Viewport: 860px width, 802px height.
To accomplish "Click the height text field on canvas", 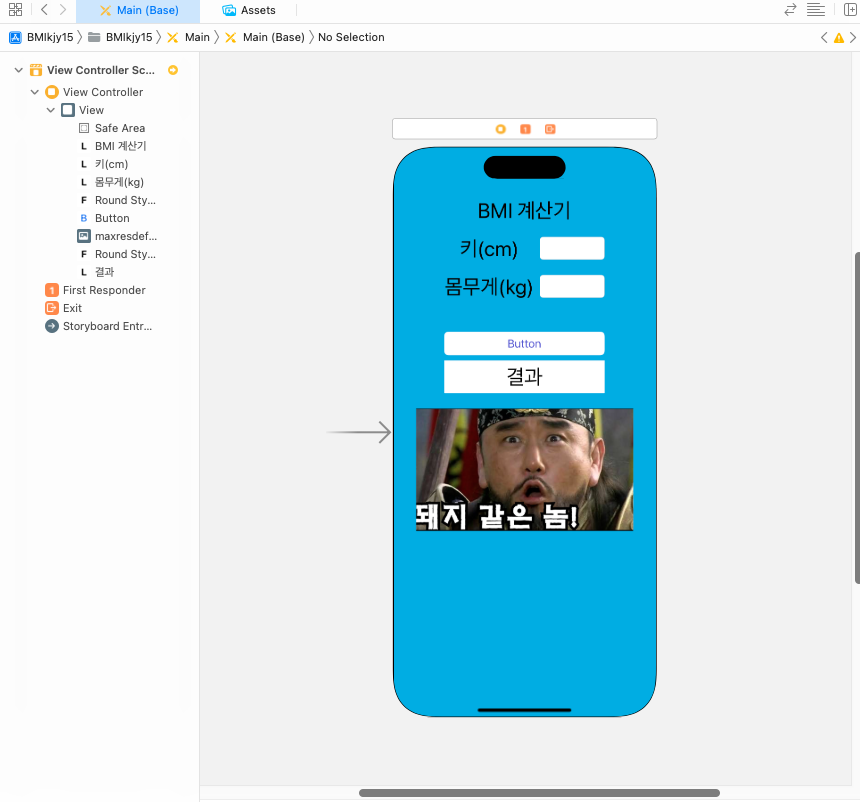I will click(x=572, y=248).
